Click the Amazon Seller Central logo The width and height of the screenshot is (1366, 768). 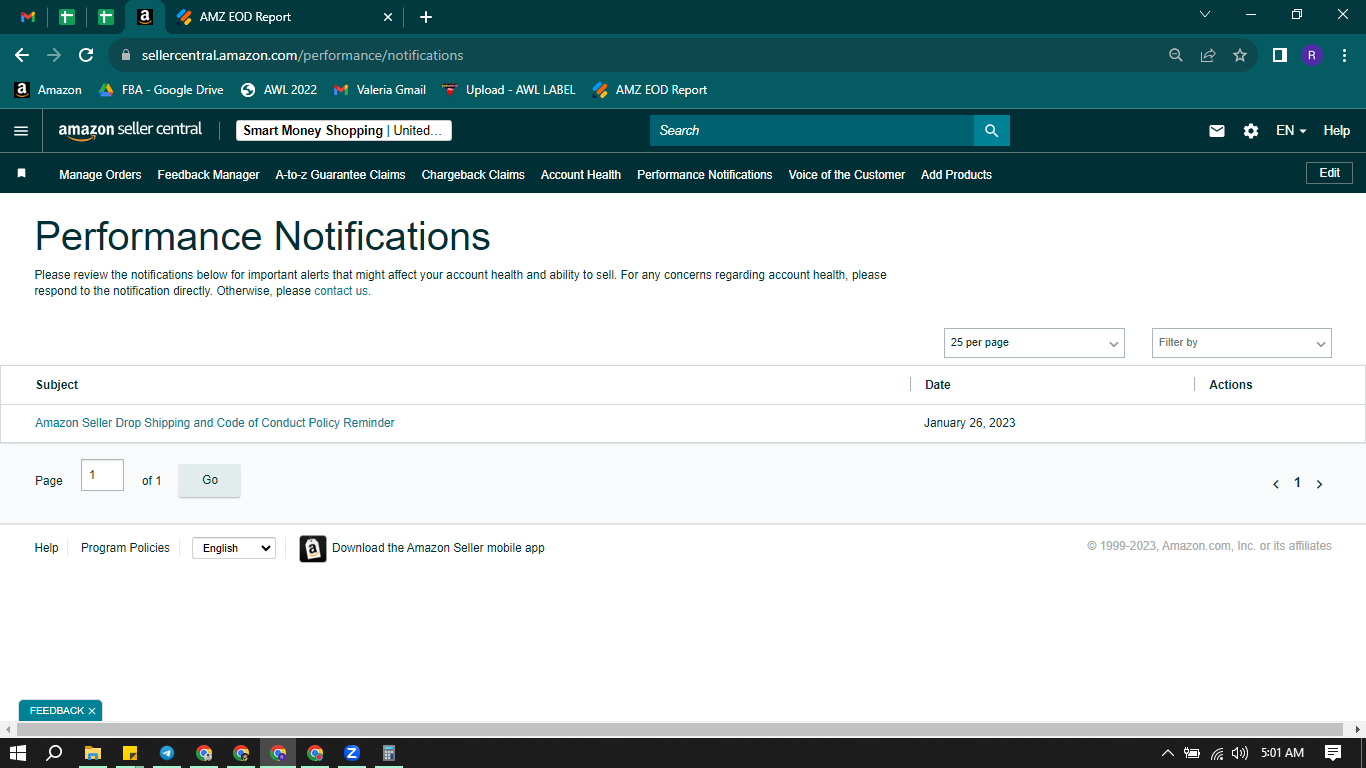[130, 130]
